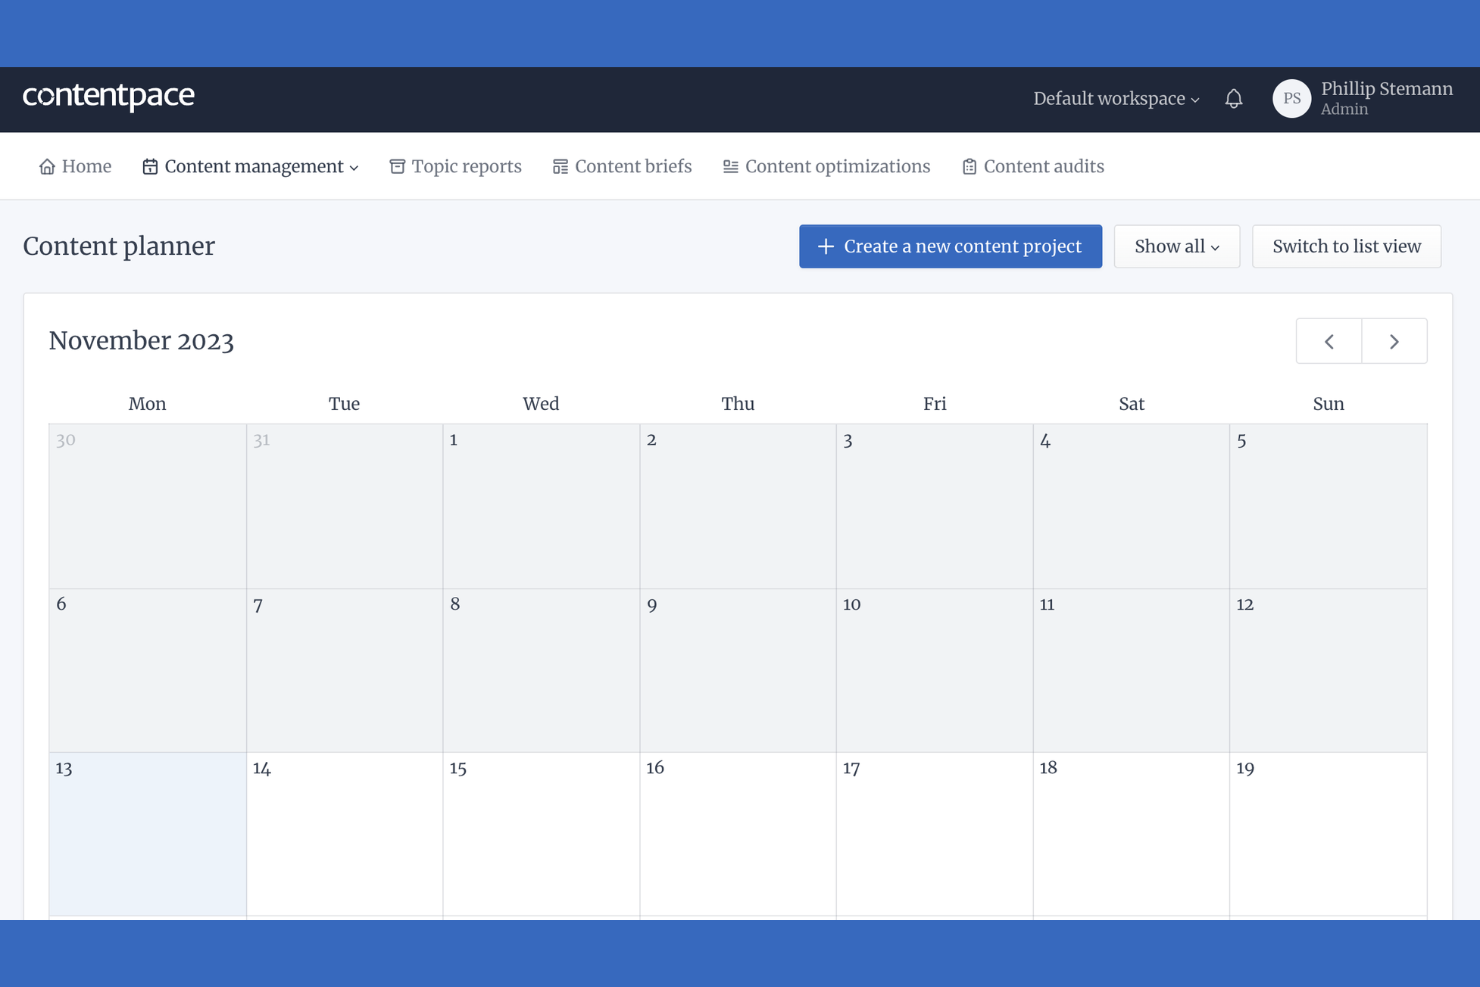Expand the Content management submenu chevron
The image size is (1480, 987).
pos(355,167)
